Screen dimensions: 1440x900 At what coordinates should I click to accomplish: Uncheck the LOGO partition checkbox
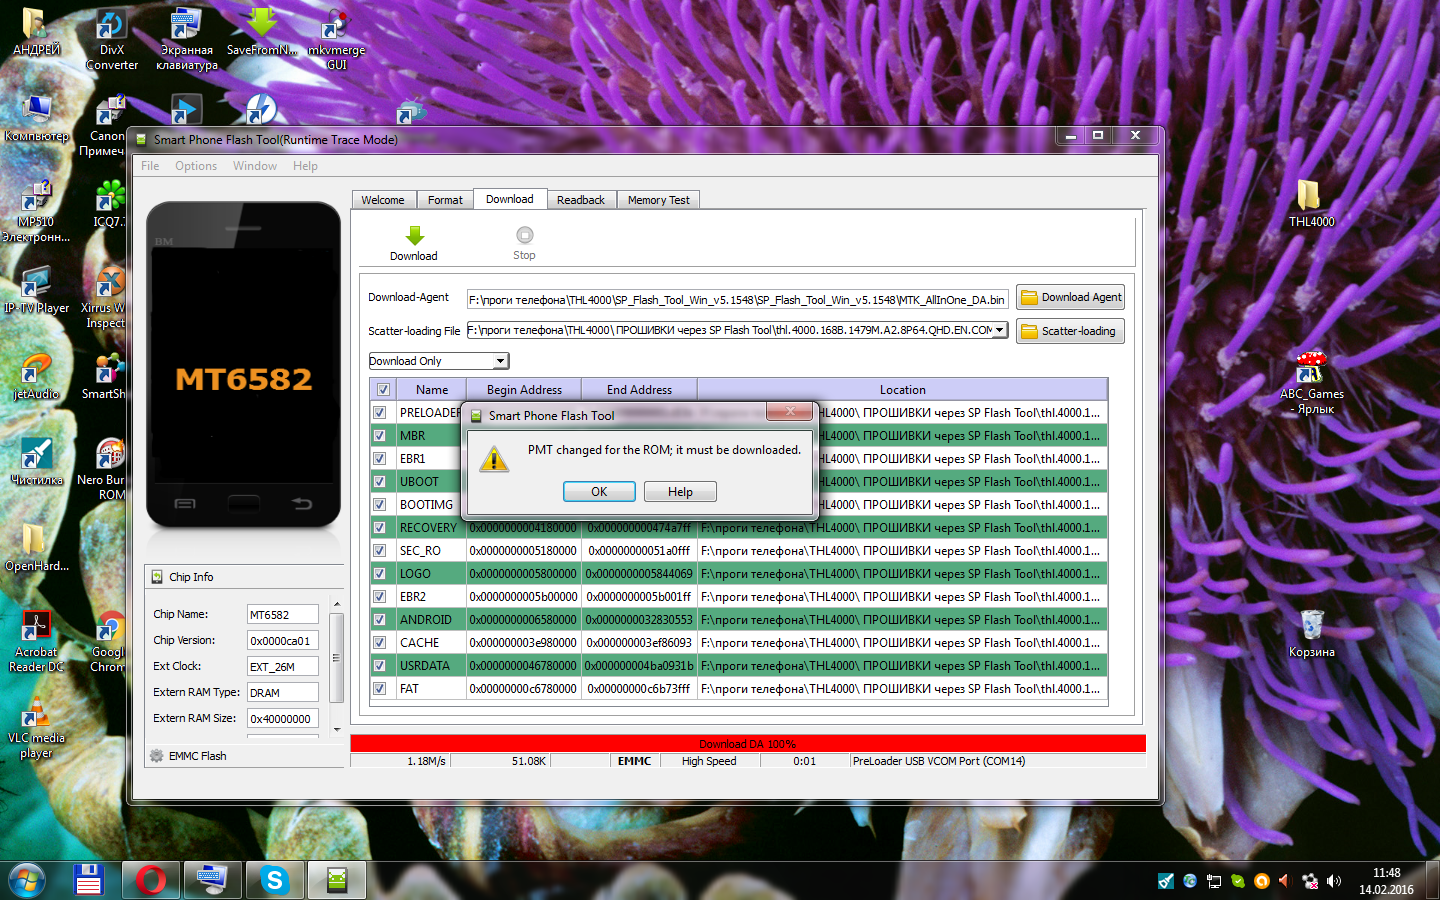point(380,574)
